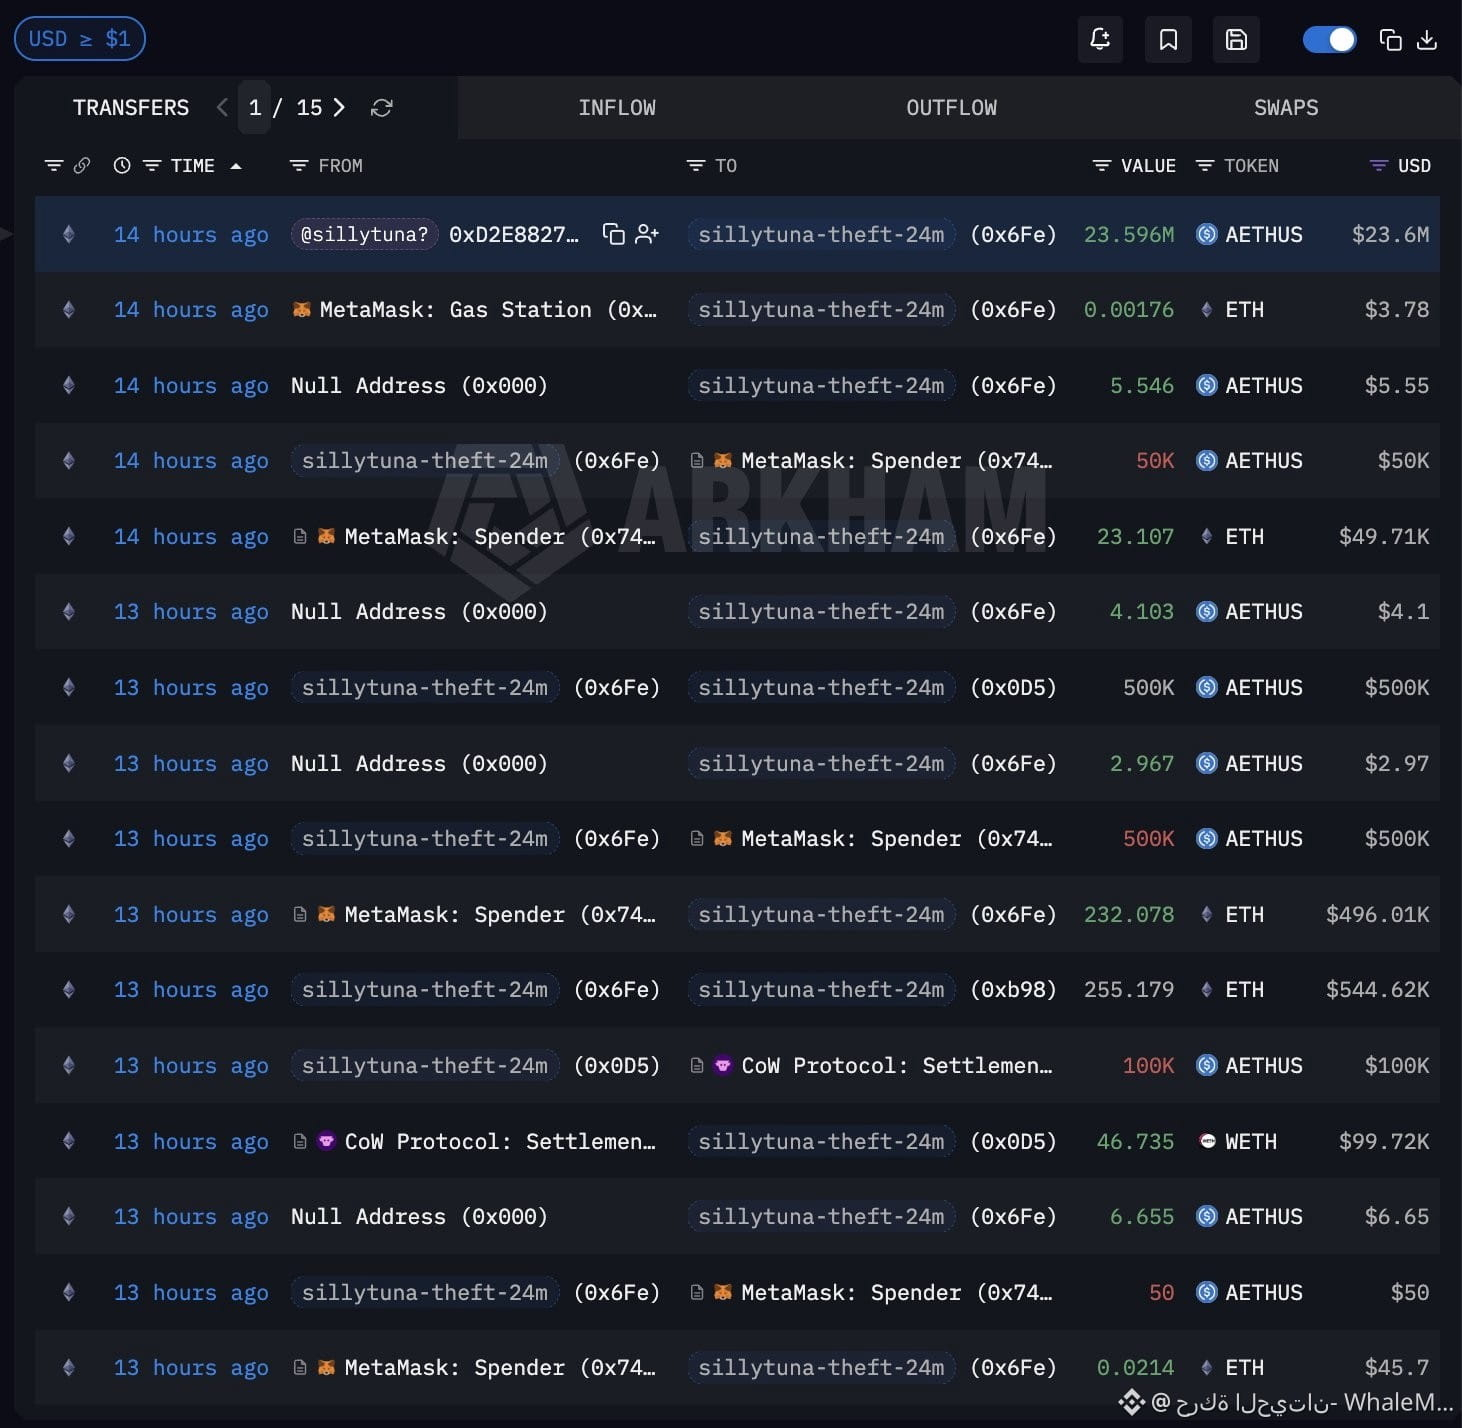The image size is (1462, 1428).
Task: Open the TOKEN column filter
Action: 1205,166
